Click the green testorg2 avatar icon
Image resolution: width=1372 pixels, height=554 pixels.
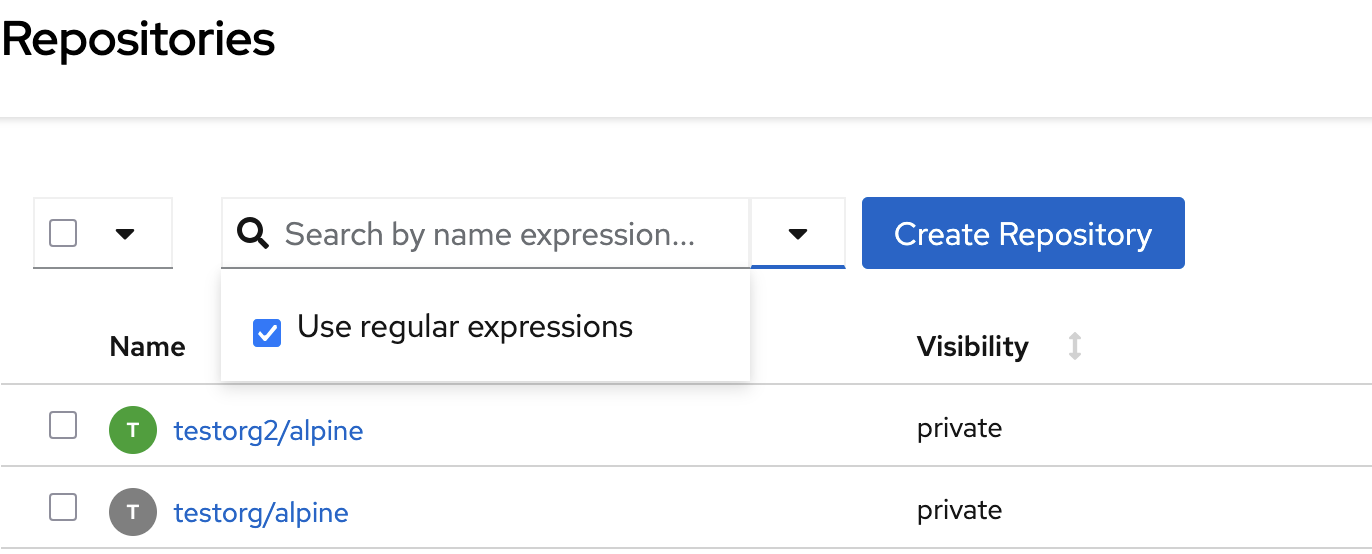[133, 431]
